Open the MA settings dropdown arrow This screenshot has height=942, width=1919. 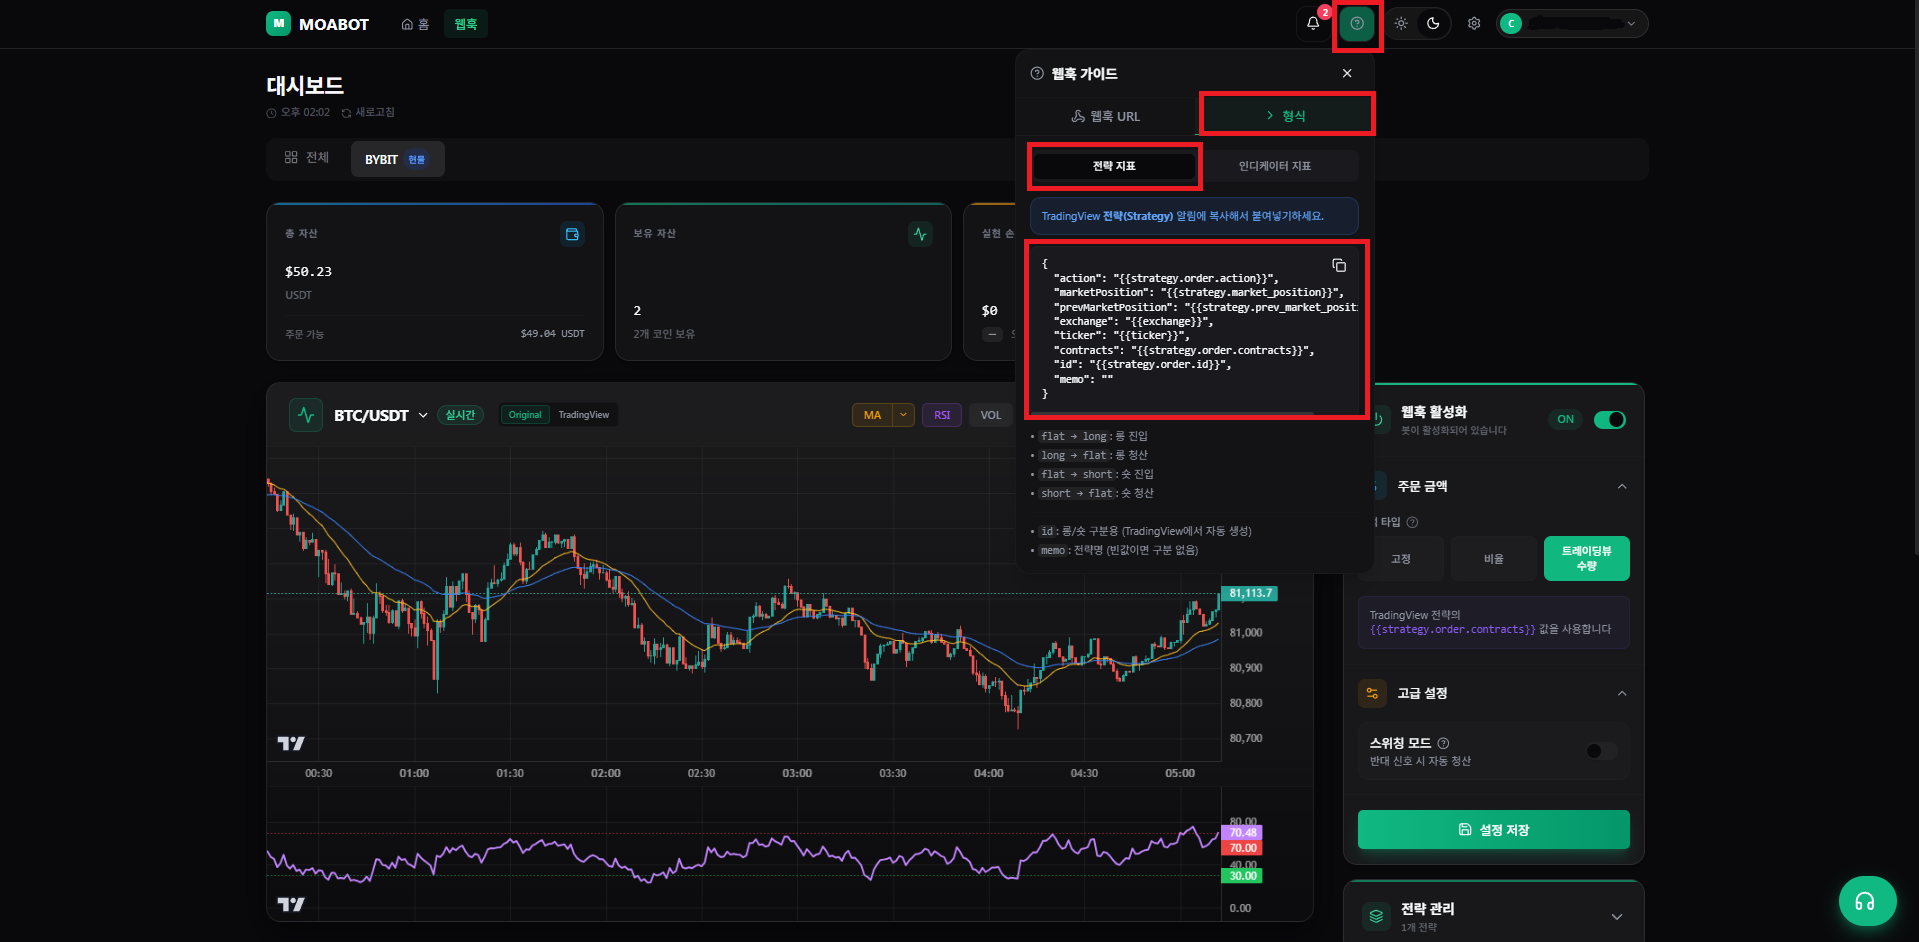[x=904, y=415]
